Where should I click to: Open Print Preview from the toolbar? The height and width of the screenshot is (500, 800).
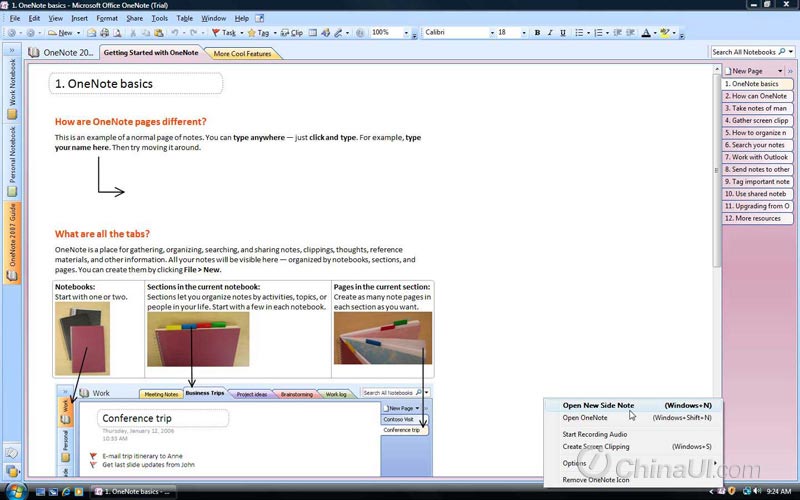117,33
